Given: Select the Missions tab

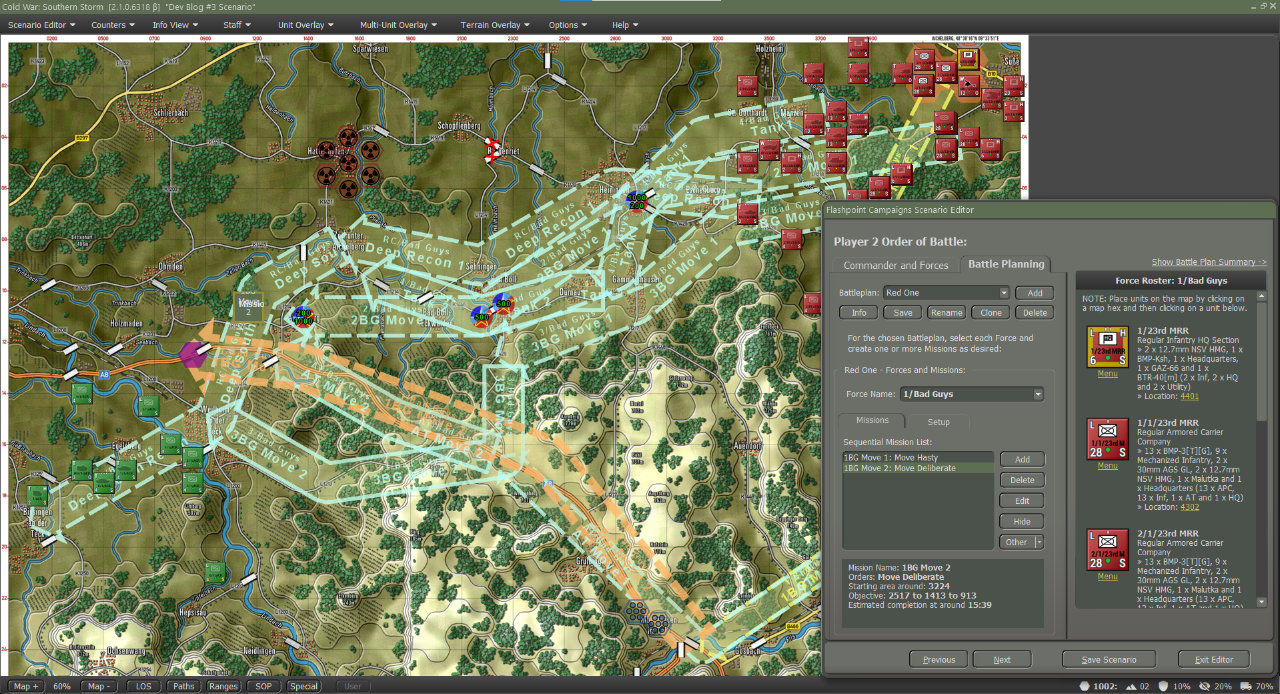Looking at the screenshot, I should click(871, 421).
